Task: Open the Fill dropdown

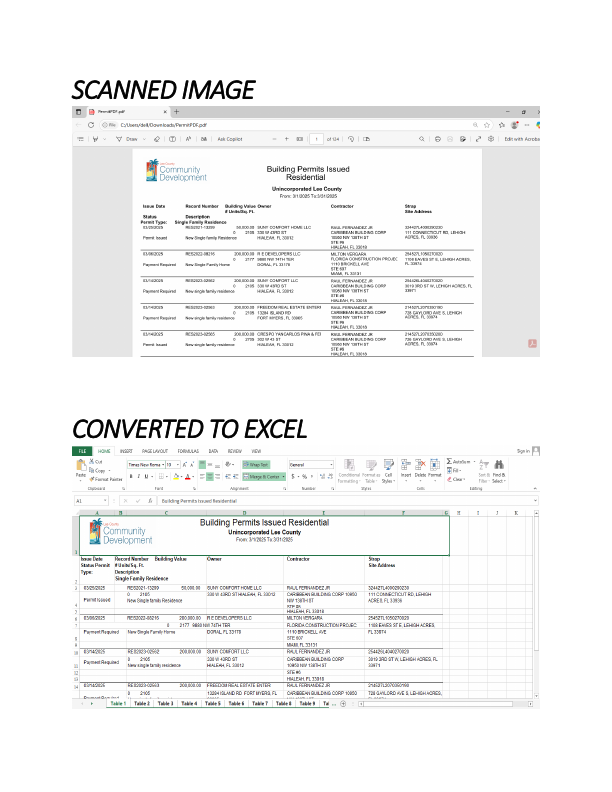Action: (x=454, y=470)
